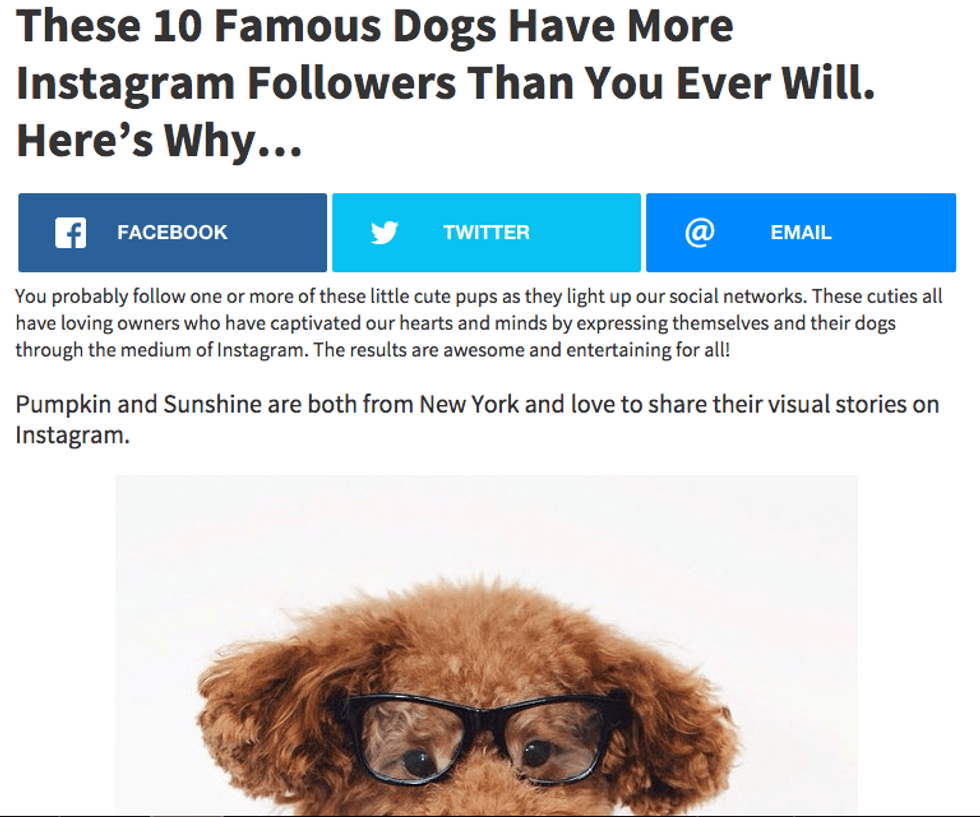
Task: Select the "Pumpkin and Sunshine" caption sentence
Action: [x=477, y=419]
